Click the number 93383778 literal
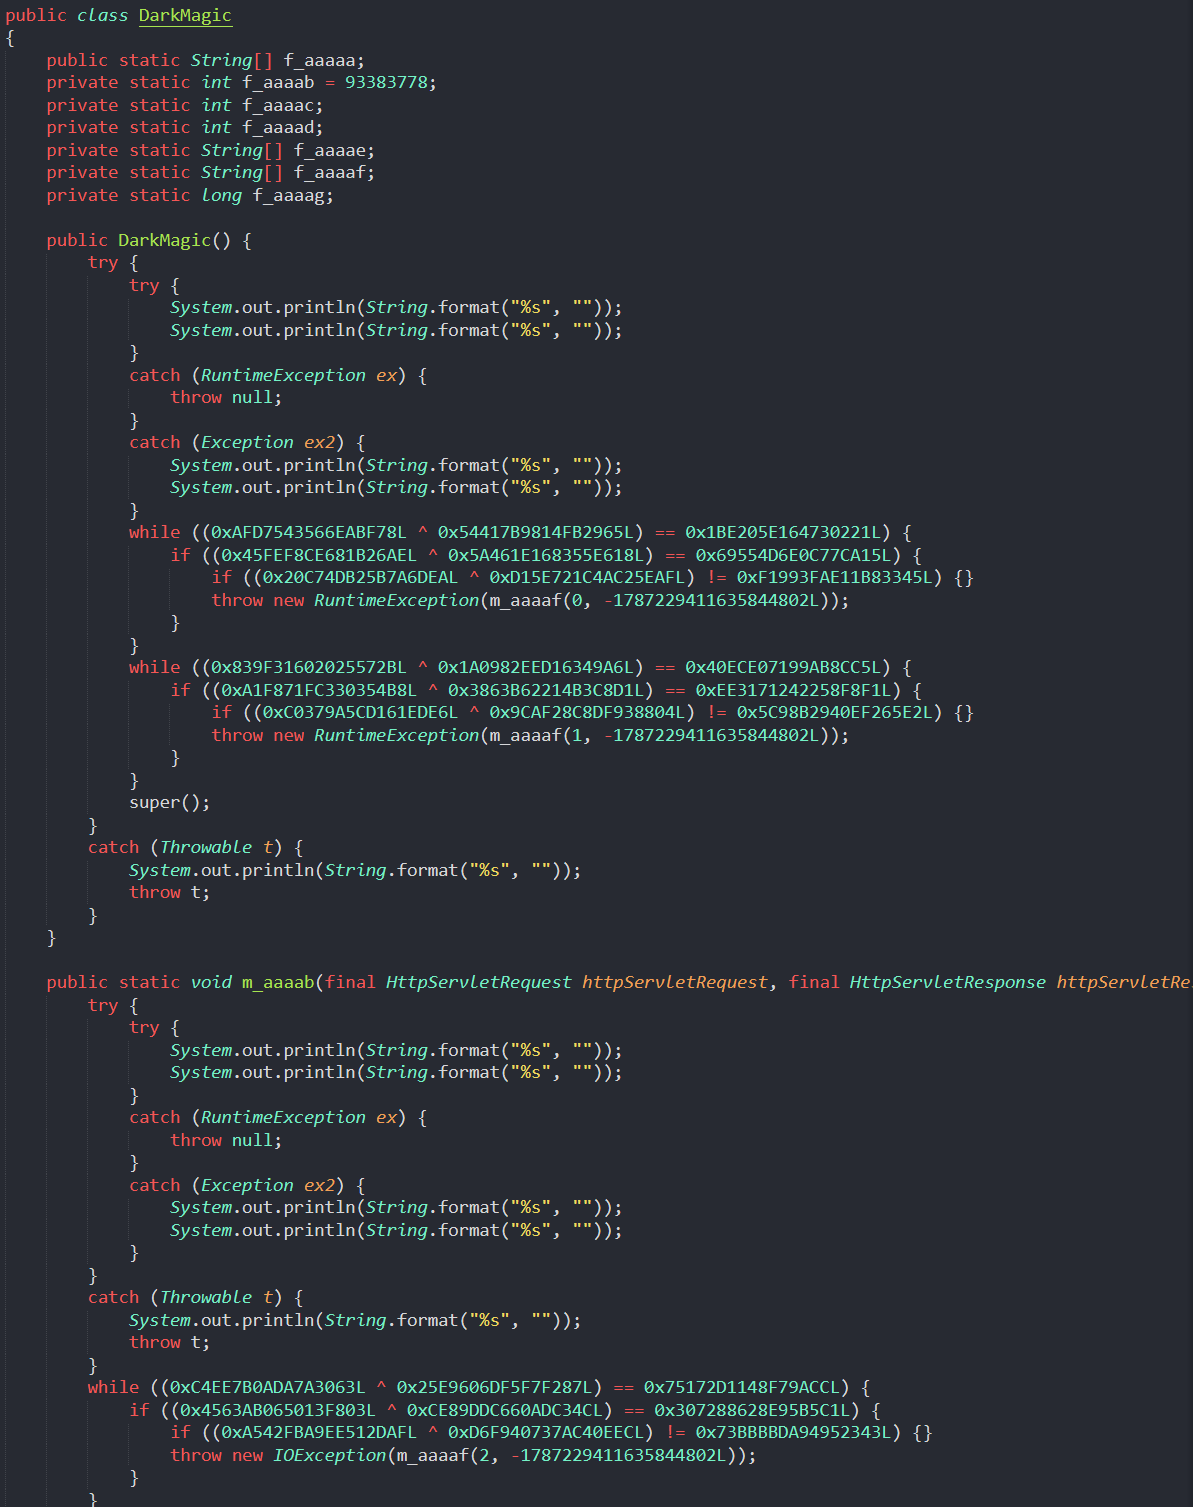 click(x=390, y=82)
